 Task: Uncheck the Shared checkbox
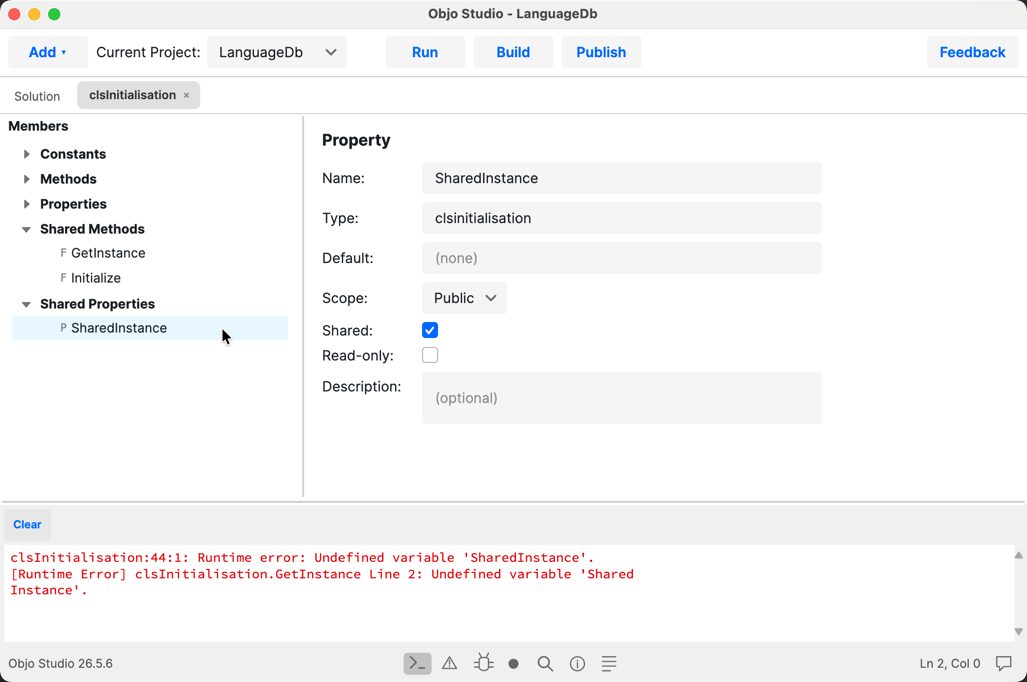coord(430,330)
